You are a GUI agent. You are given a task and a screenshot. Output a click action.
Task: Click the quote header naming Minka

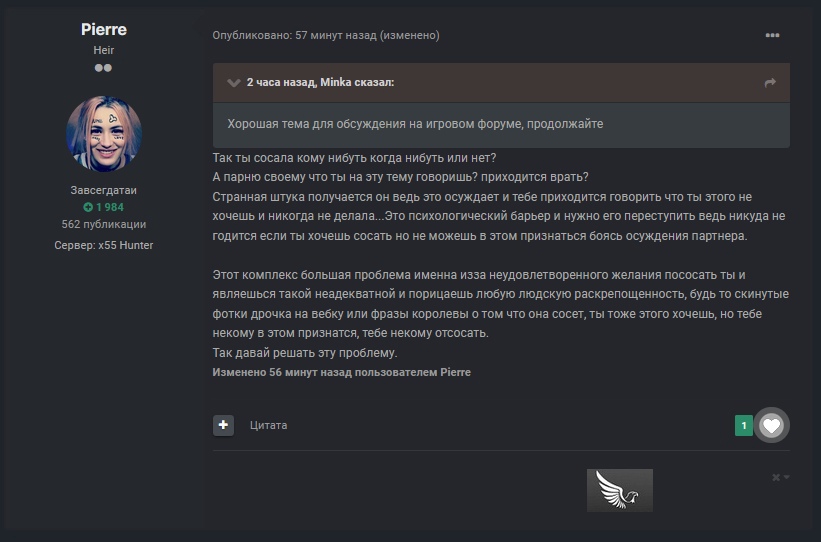[320, 82]
